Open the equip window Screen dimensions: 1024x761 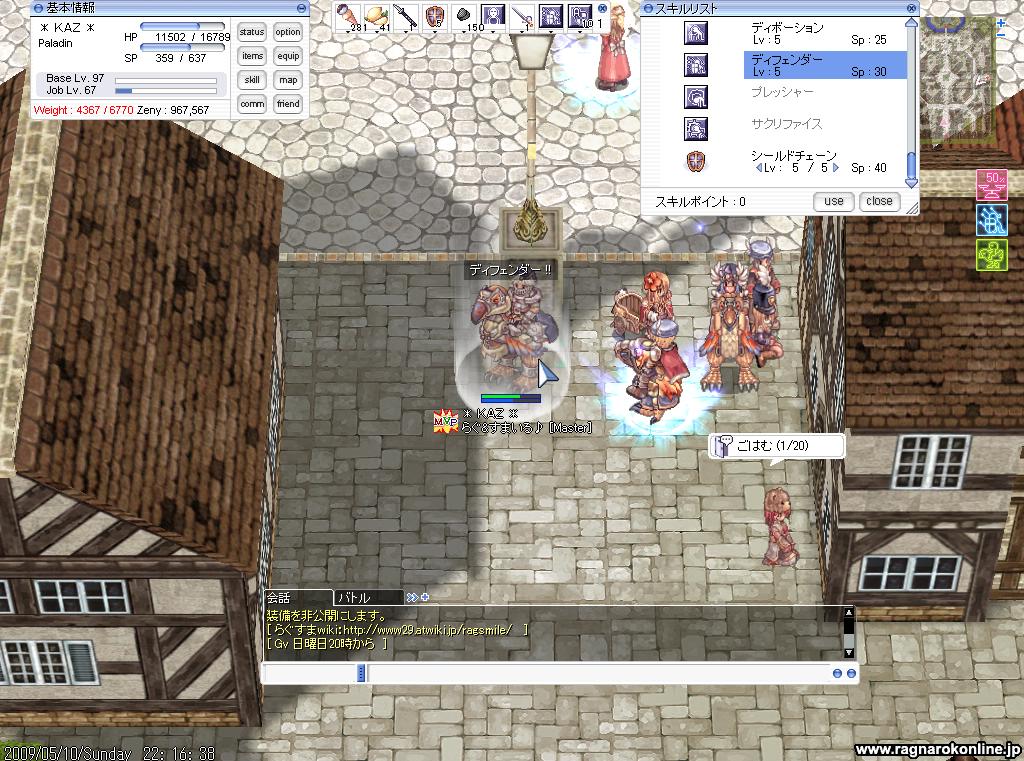[288, 56]
